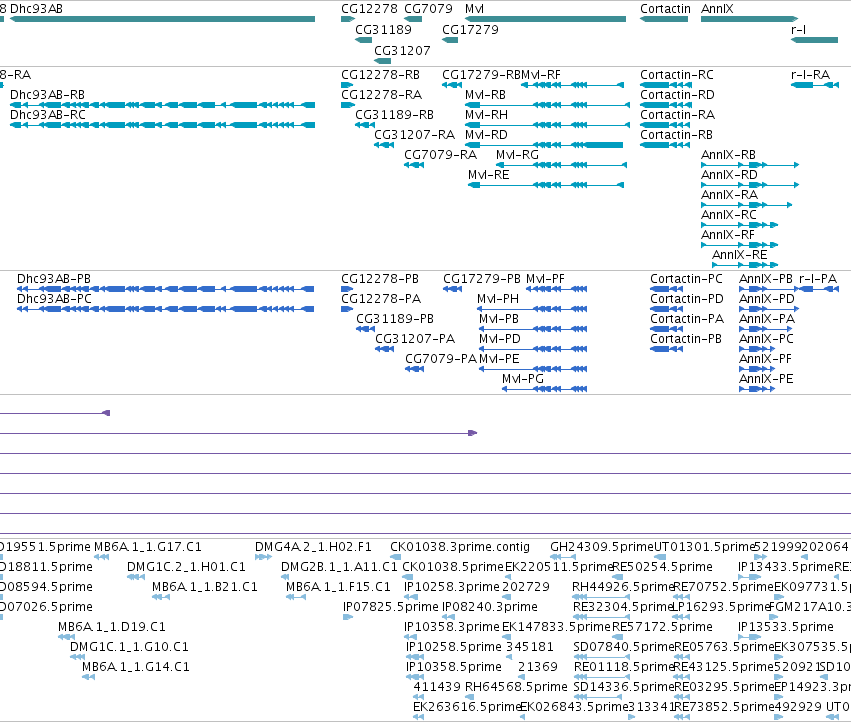
Task: Select the IP07825.5prime EST
Action: (348, 617)
